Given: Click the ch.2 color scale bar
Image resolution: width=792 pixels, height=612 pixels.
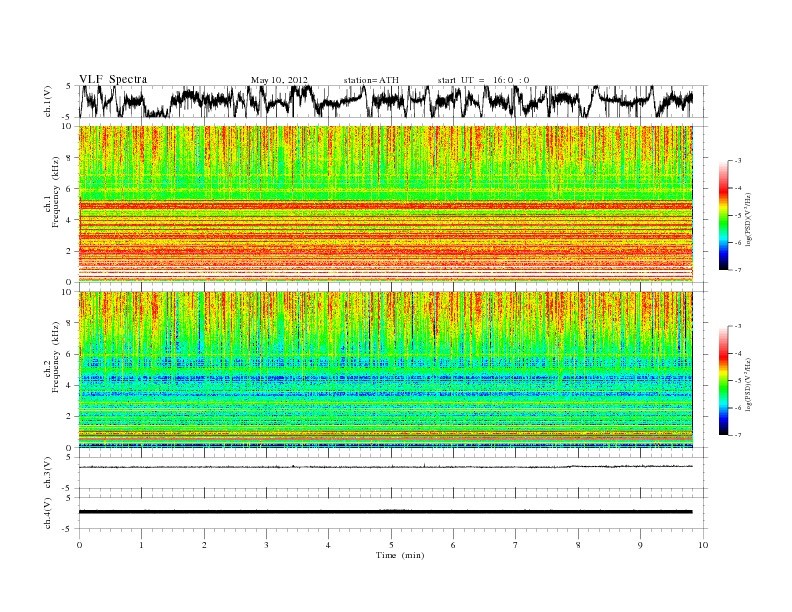Looking at the screenshot, I should [723, 381].
